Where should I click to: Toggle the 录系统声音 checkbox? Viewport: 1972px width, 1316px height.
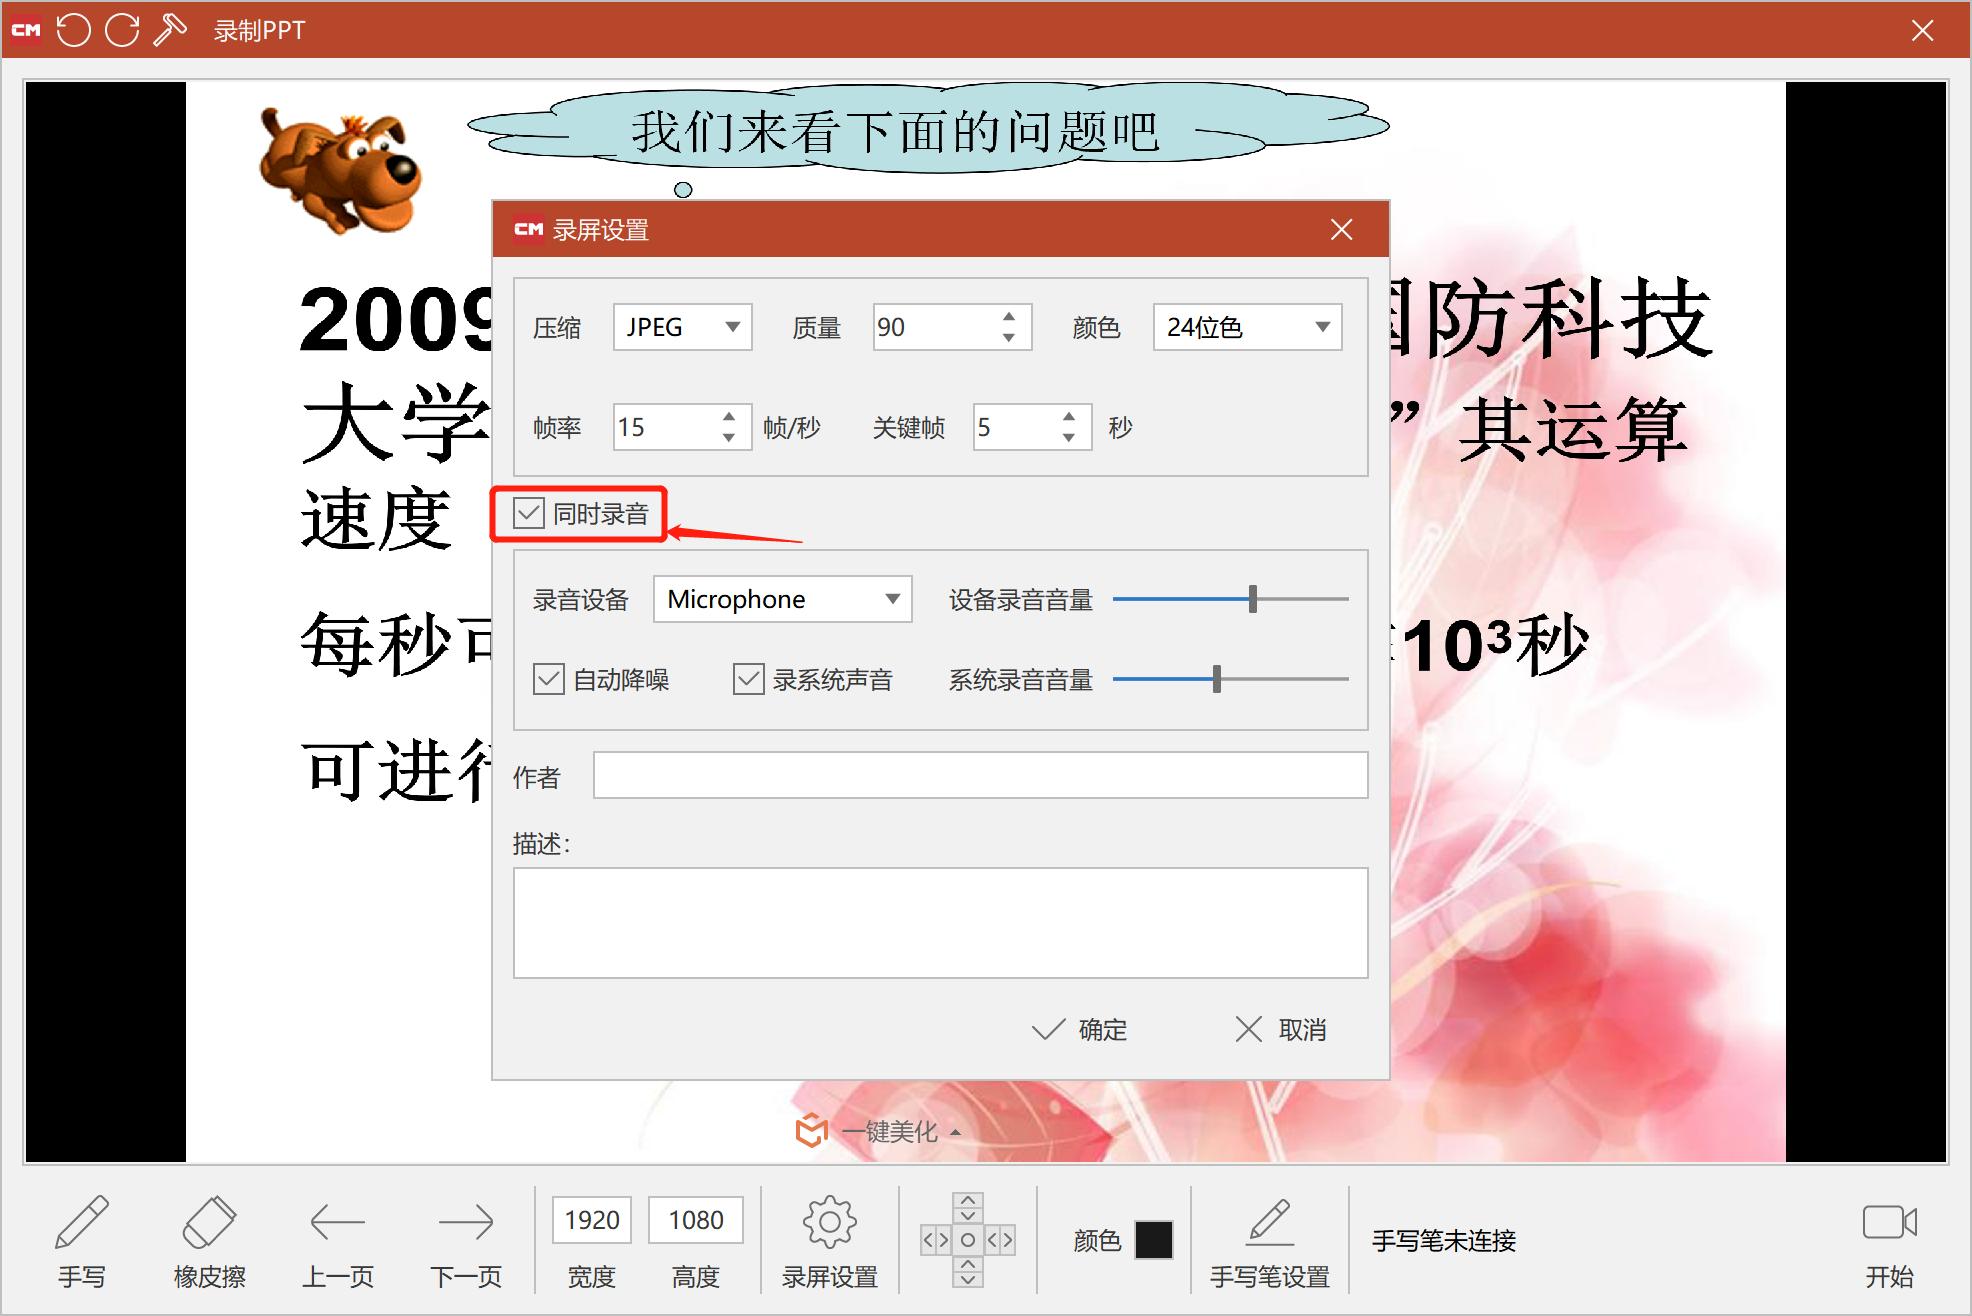coord(749,679)
